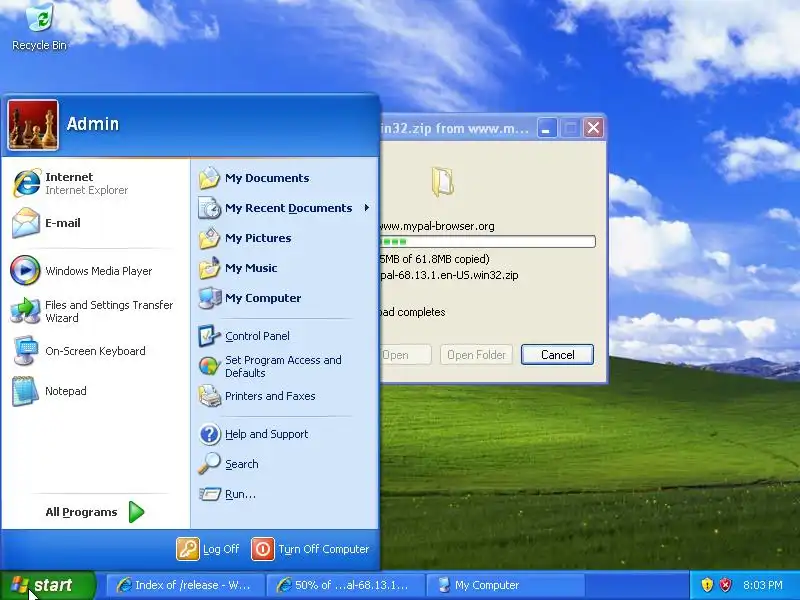
Task: Launch Internet Explorer from Start menu
Action: (x=27, y=183)
